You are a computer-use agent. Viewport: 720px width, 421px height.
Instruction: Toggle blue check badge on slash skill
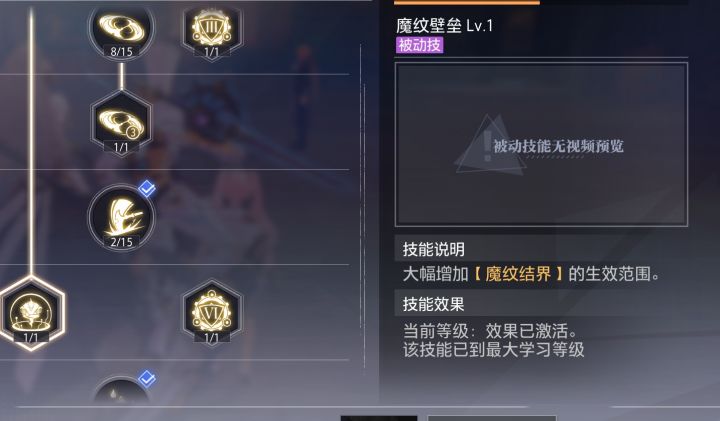pos(147,188)
